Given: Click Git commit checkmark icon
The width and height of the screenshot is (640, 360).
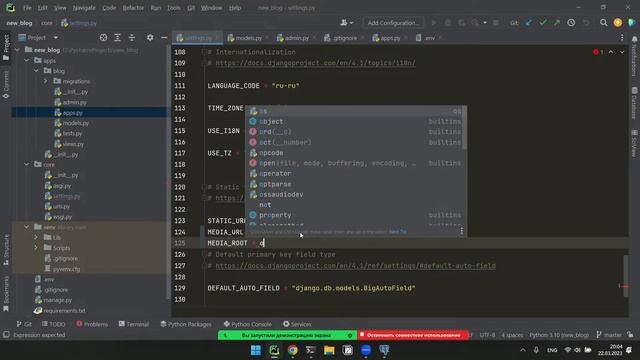Looking at the screenshot, I should (542, 23).
